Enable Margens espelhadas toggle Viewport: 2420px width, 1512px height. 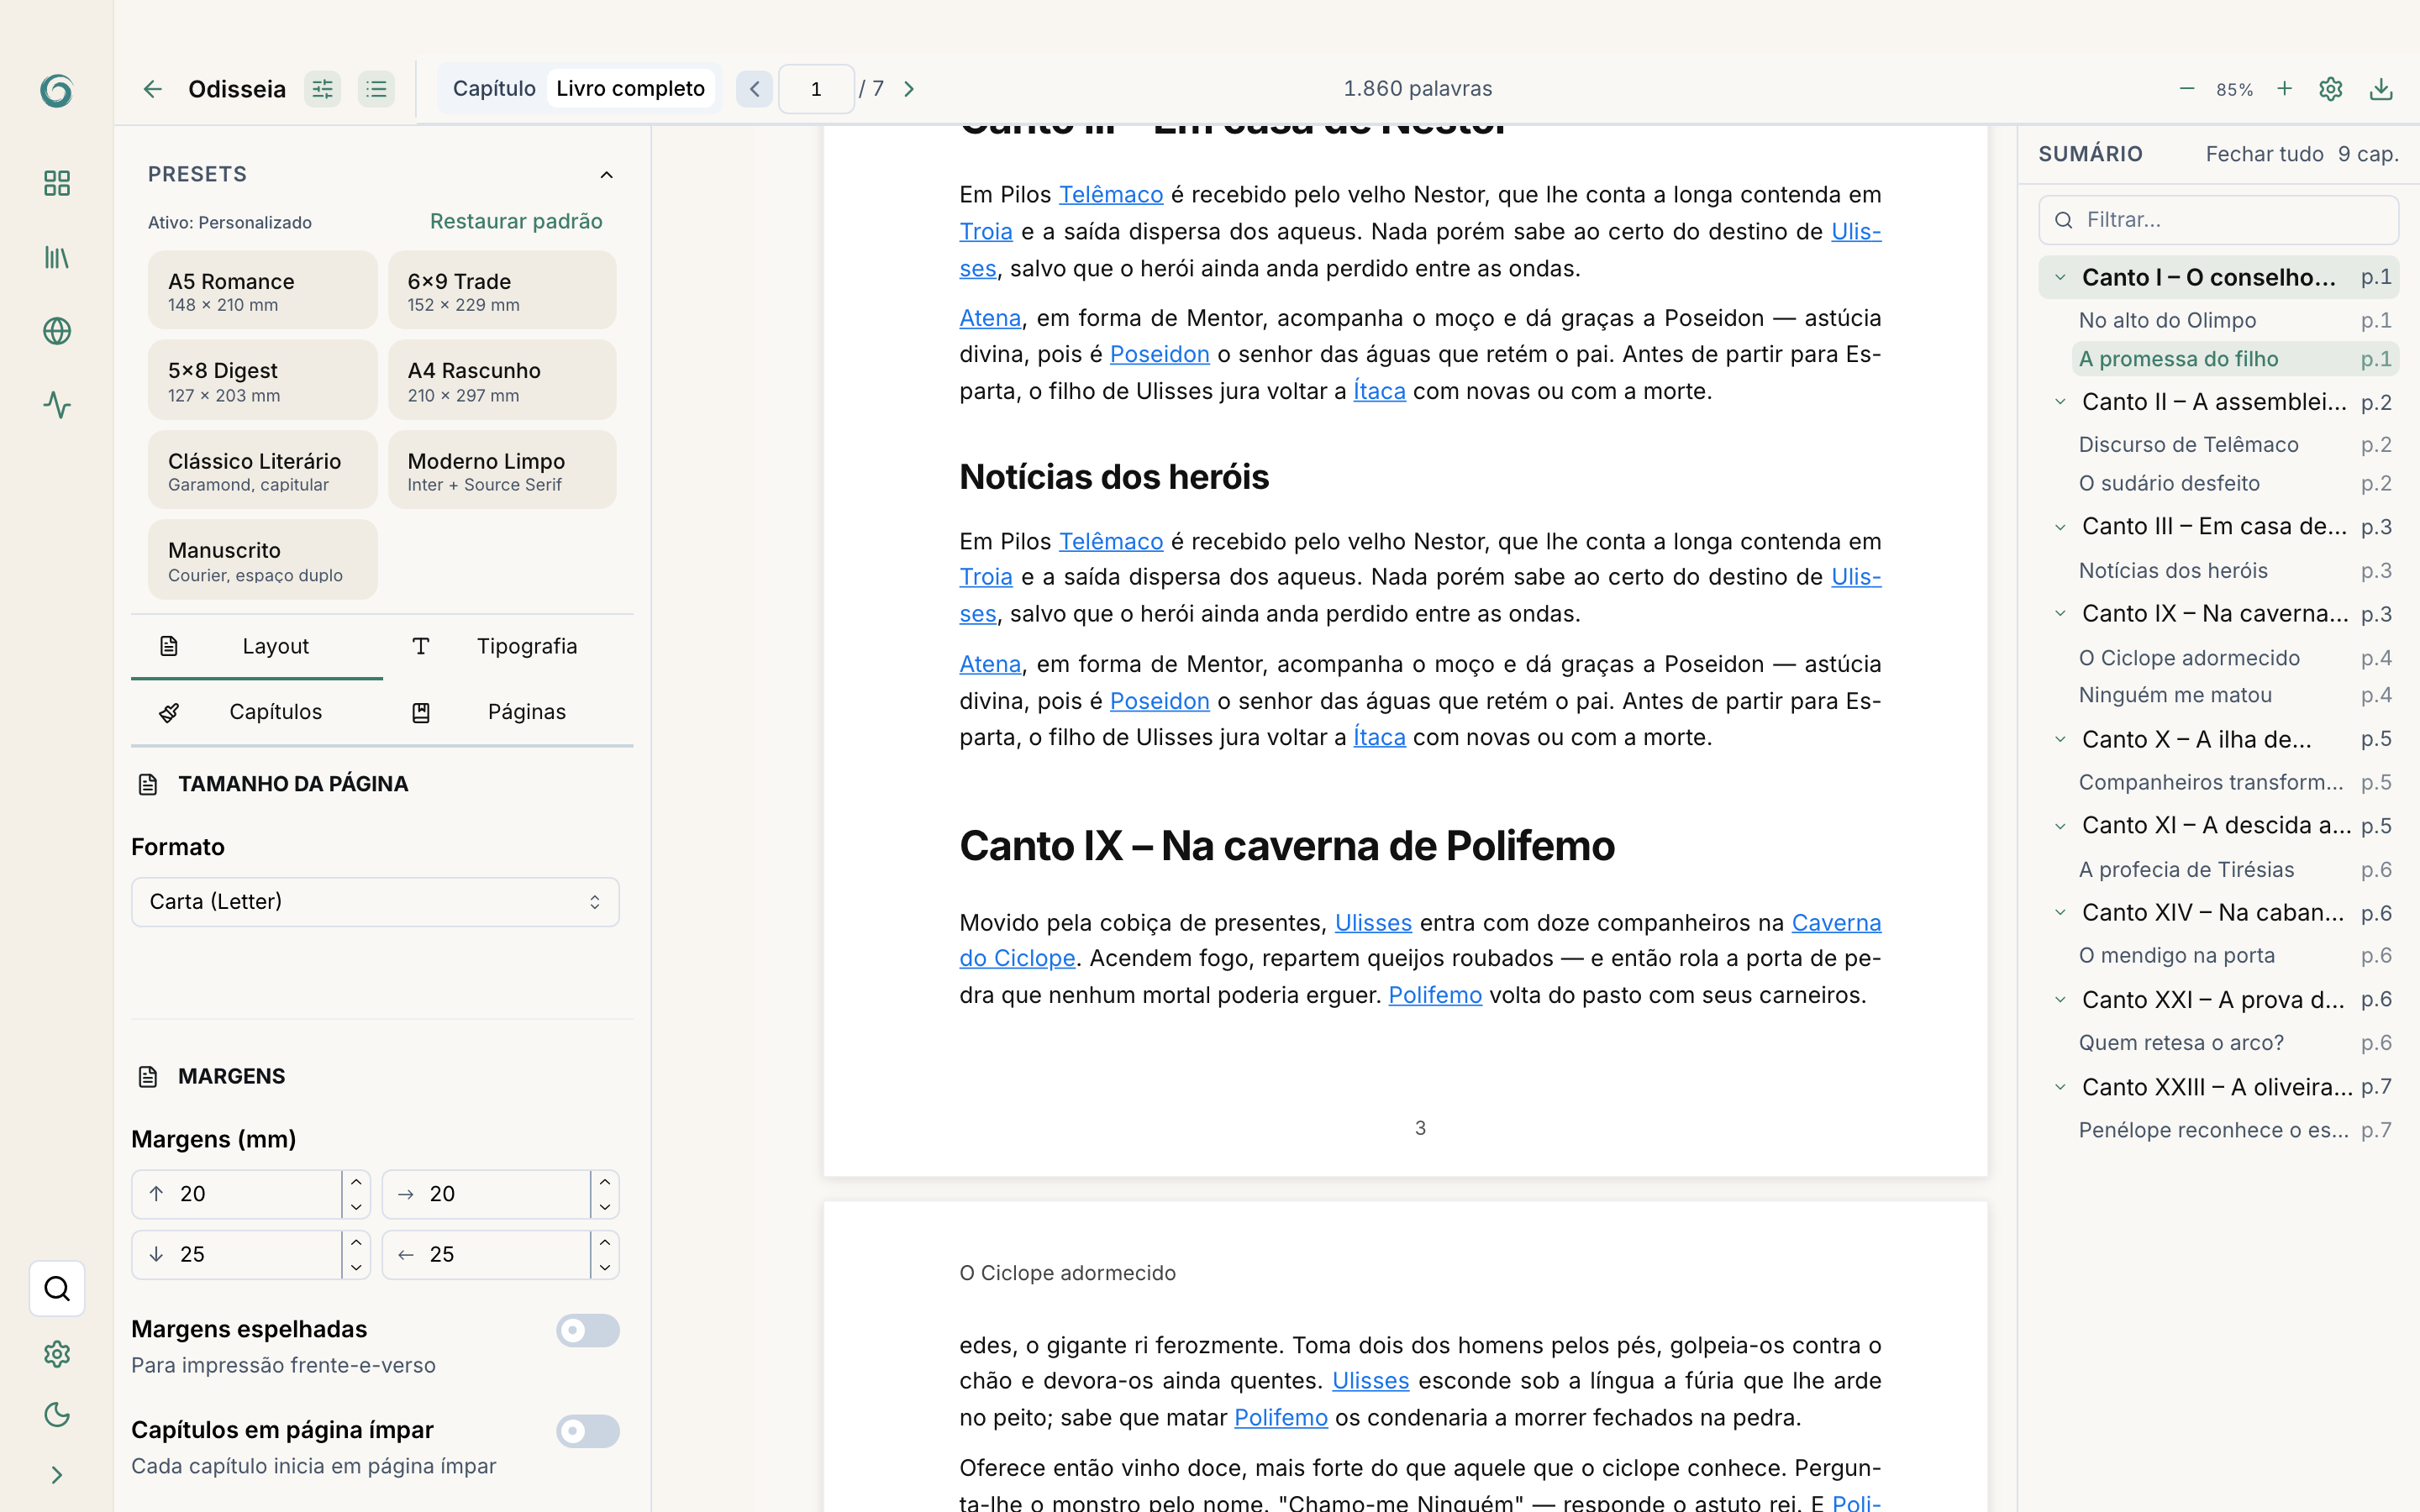(x=588, y=1330)
